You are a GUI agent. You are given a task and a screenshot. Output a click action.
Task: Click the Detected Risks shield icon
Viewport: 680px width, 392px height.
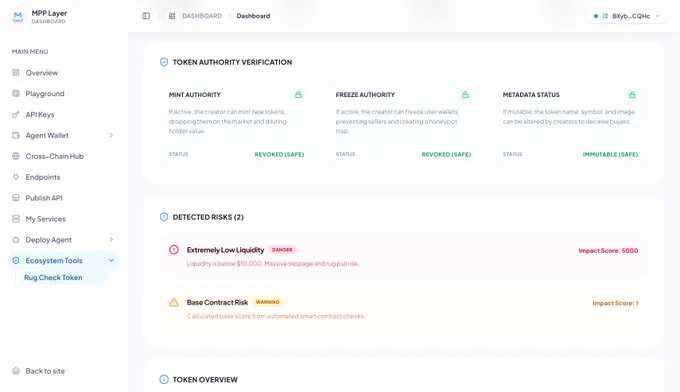coord(164,217)
